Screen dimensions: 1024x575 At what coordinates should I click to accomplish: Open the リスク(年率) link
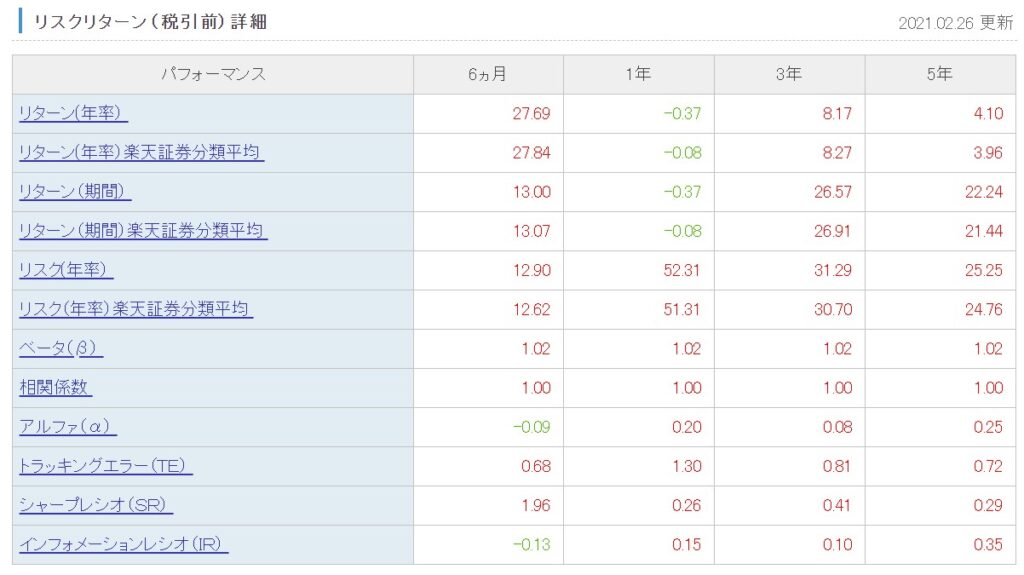click(x=66, y=270)
